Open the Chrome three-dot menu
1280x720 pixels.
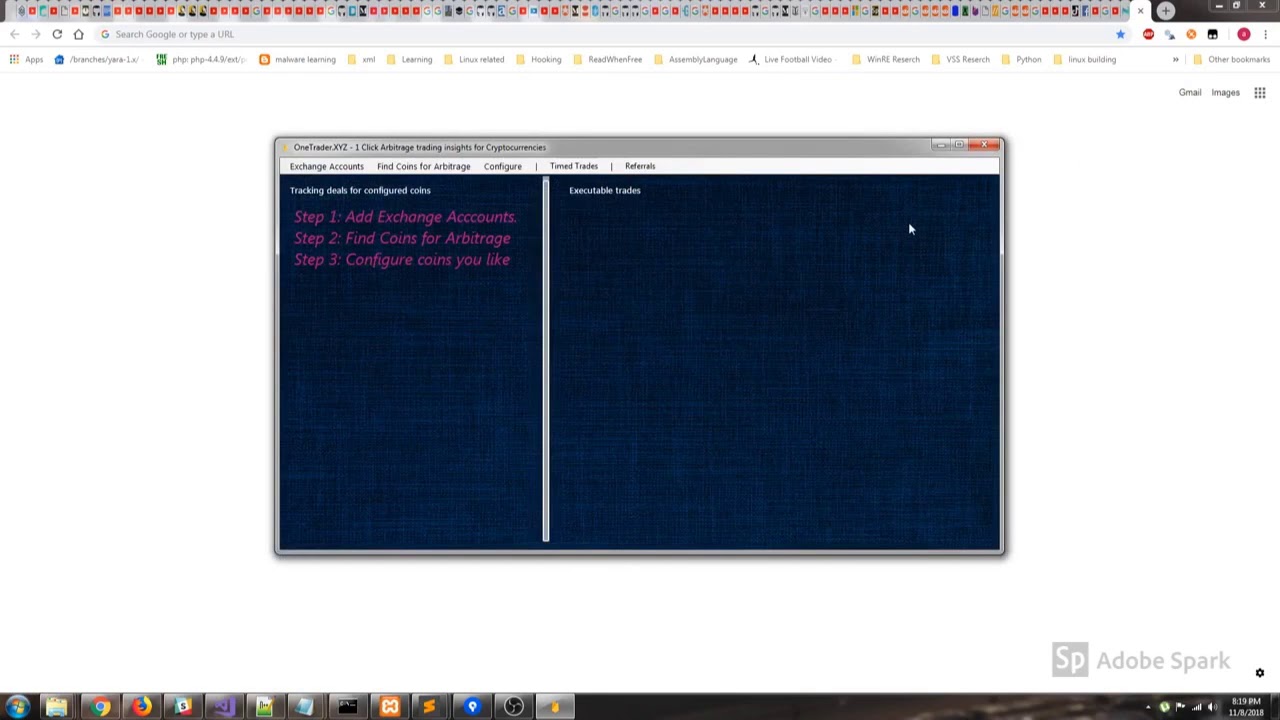click(1266, 34)
